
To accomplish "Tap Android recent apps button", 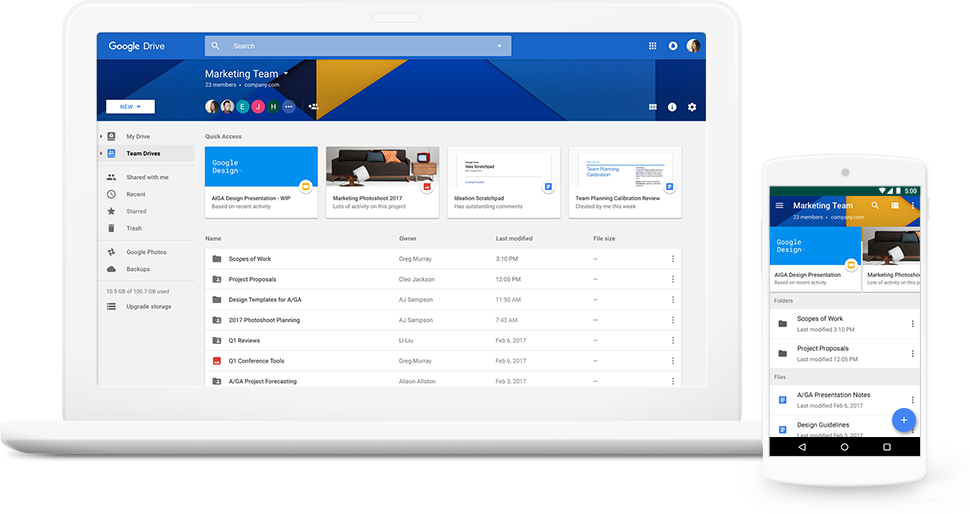I will pos(886,447).
